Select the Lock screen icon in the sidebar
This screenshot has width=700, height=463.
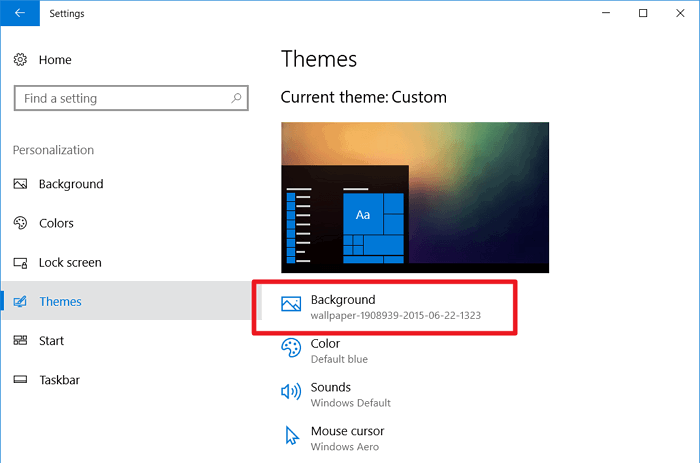pos(20,263)
